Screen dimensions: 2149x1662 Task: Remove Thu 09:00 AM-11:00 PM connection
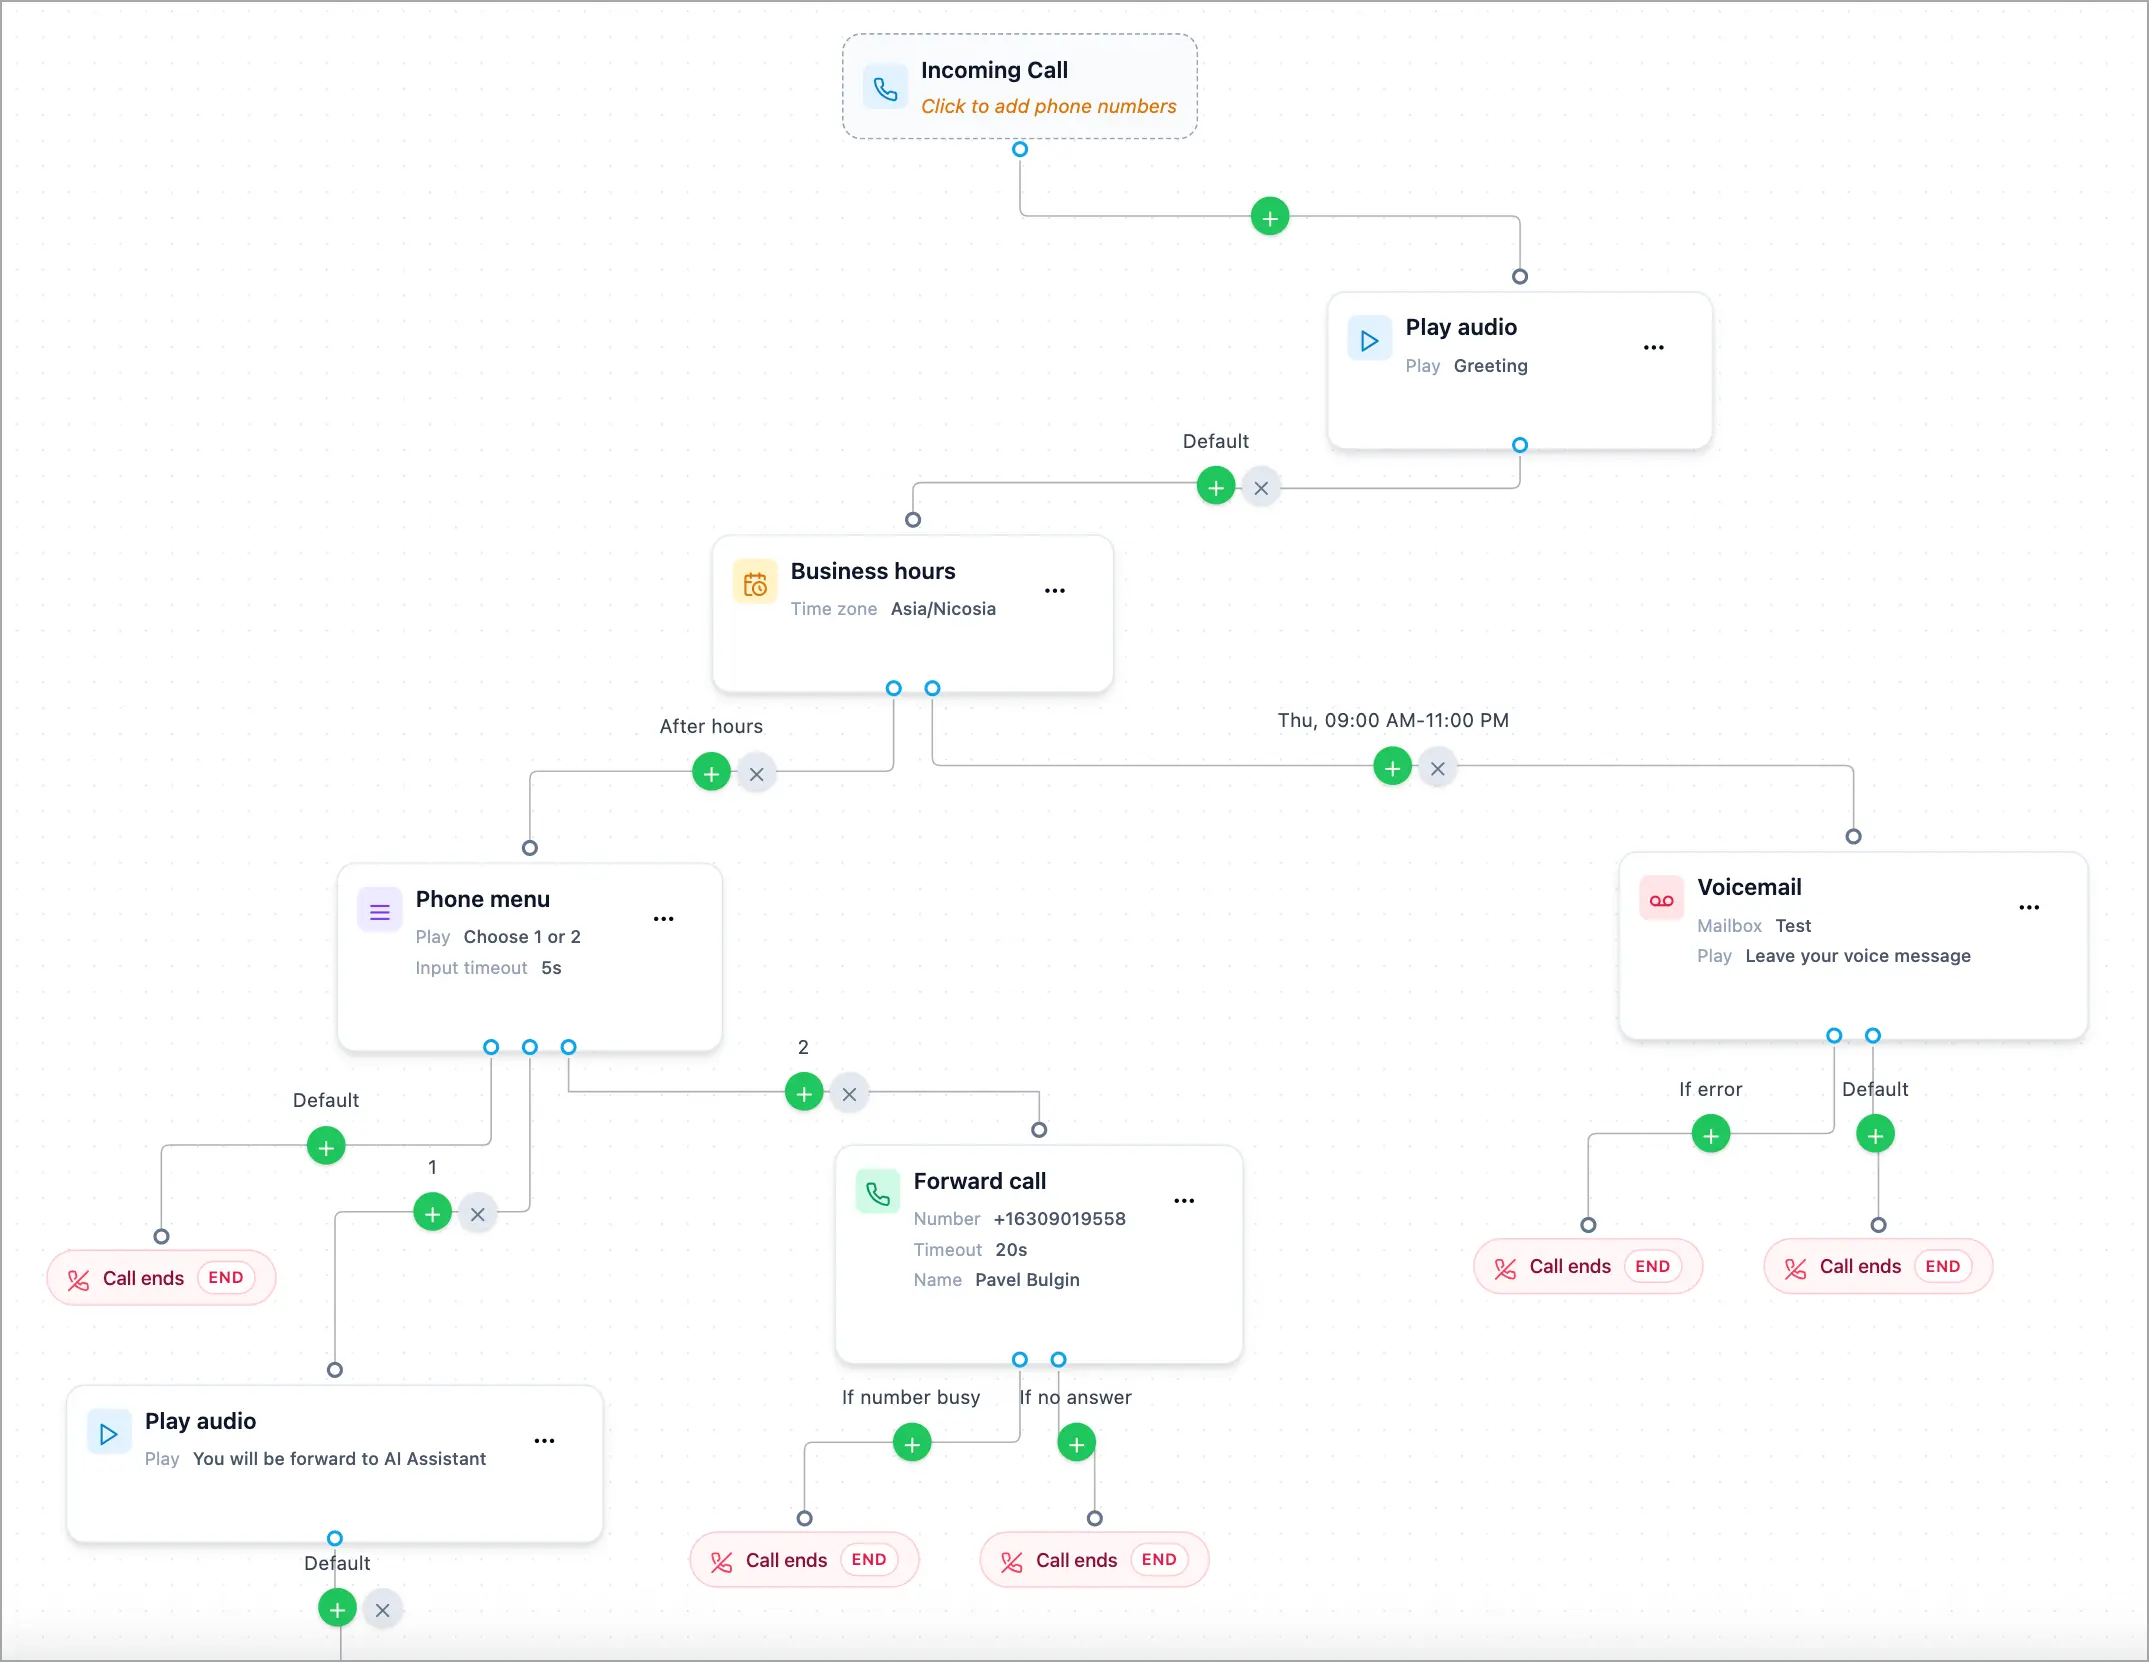tap(1438, 768)
